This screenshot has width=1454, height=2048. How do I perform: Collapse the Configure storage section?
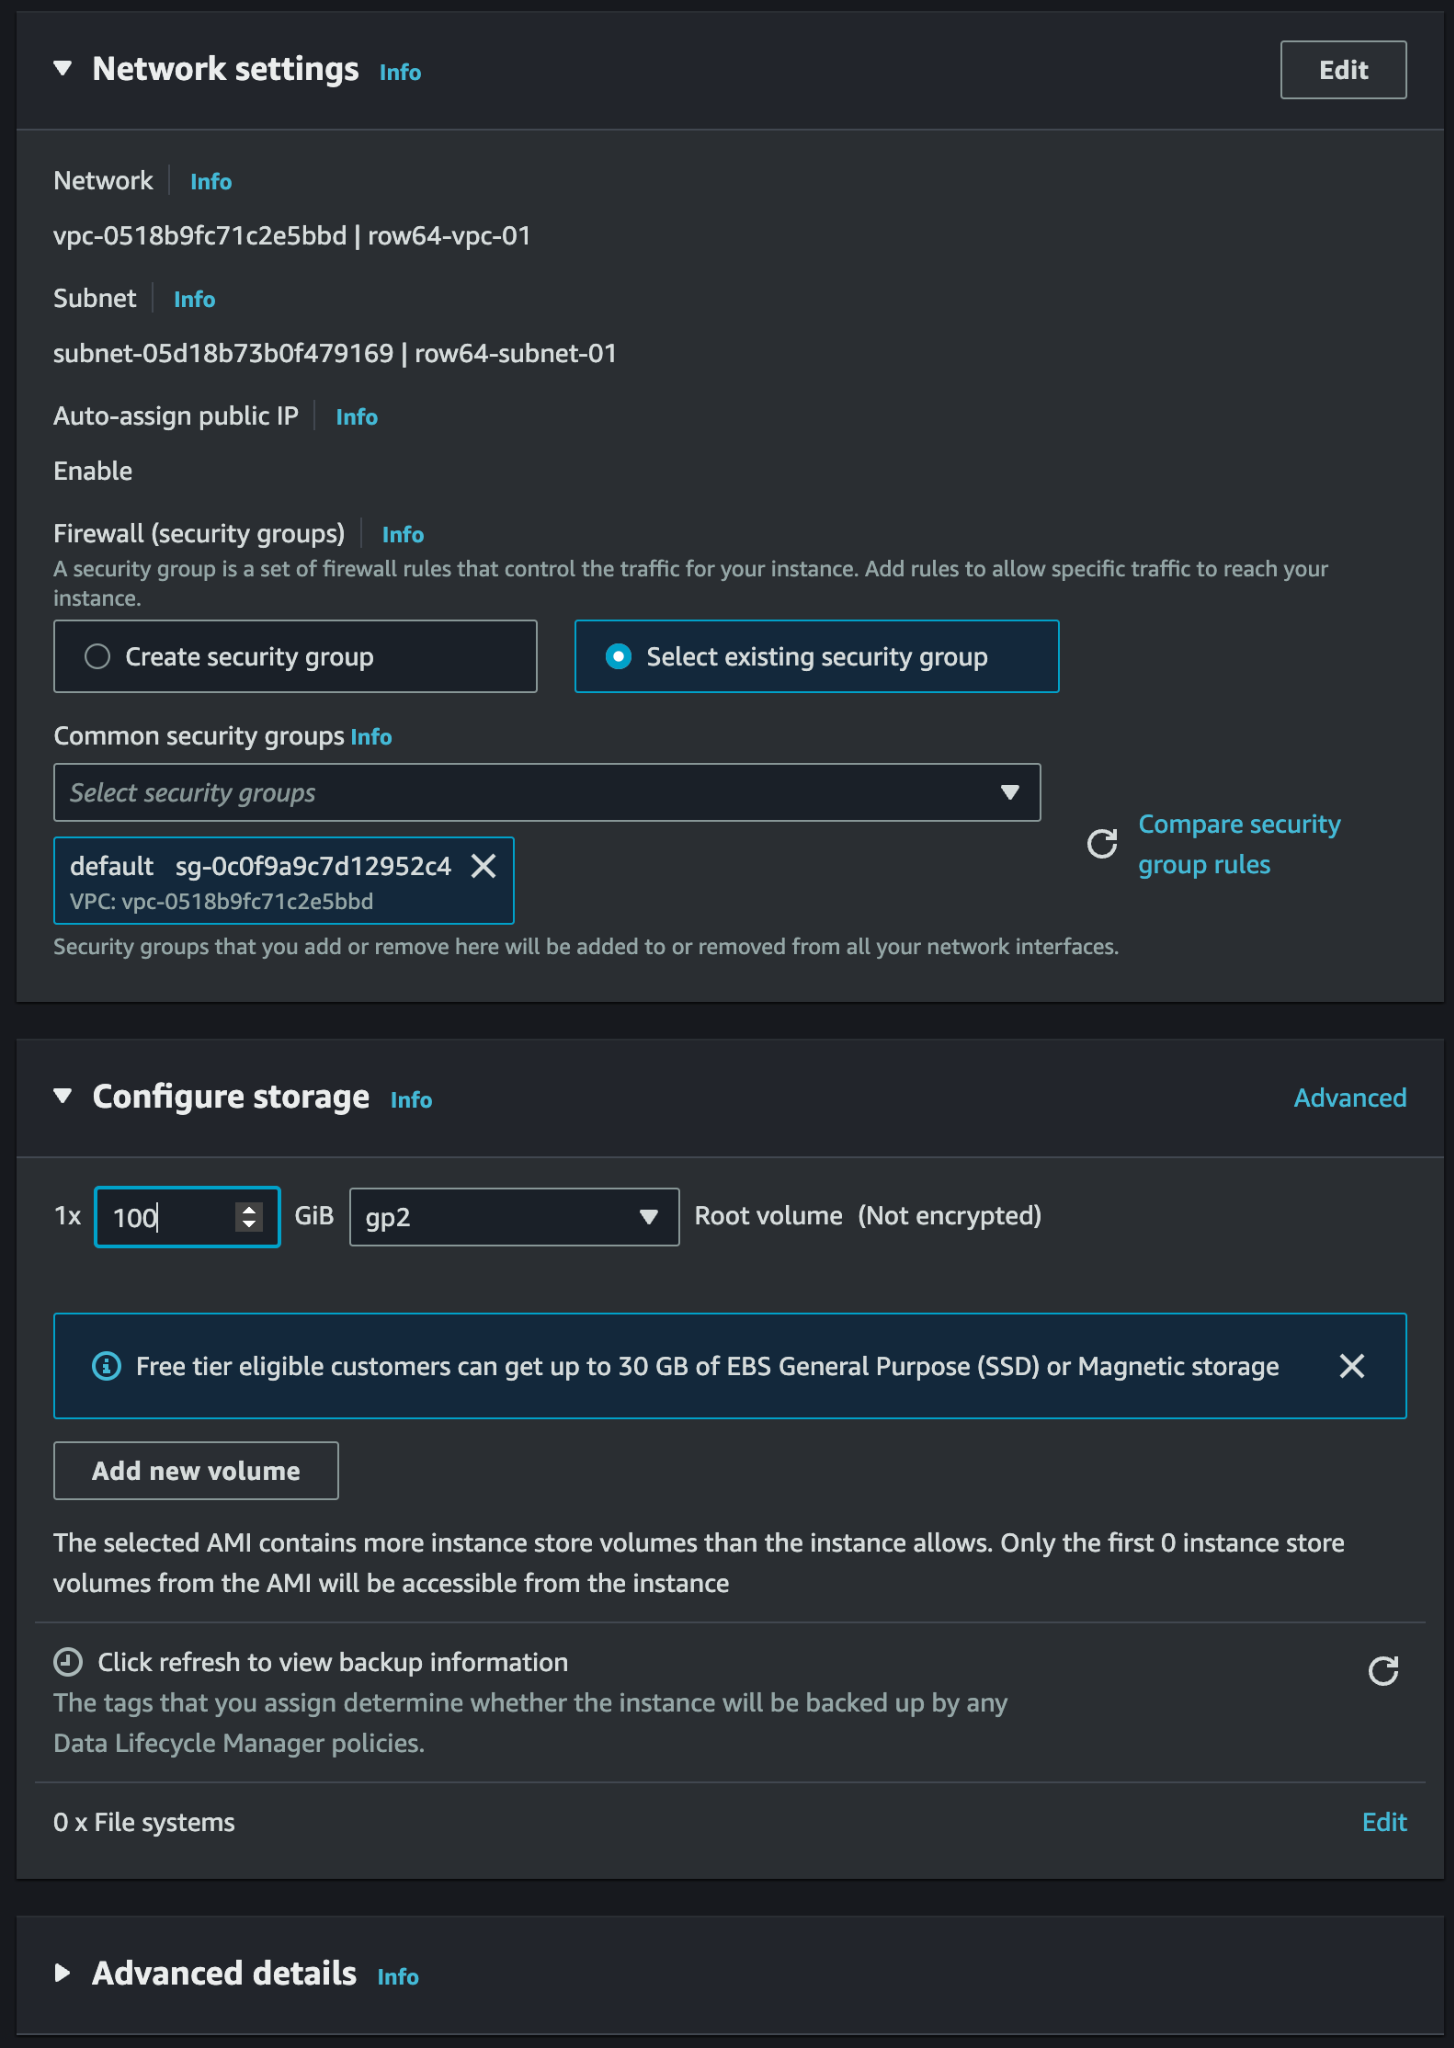[63, 1097]
